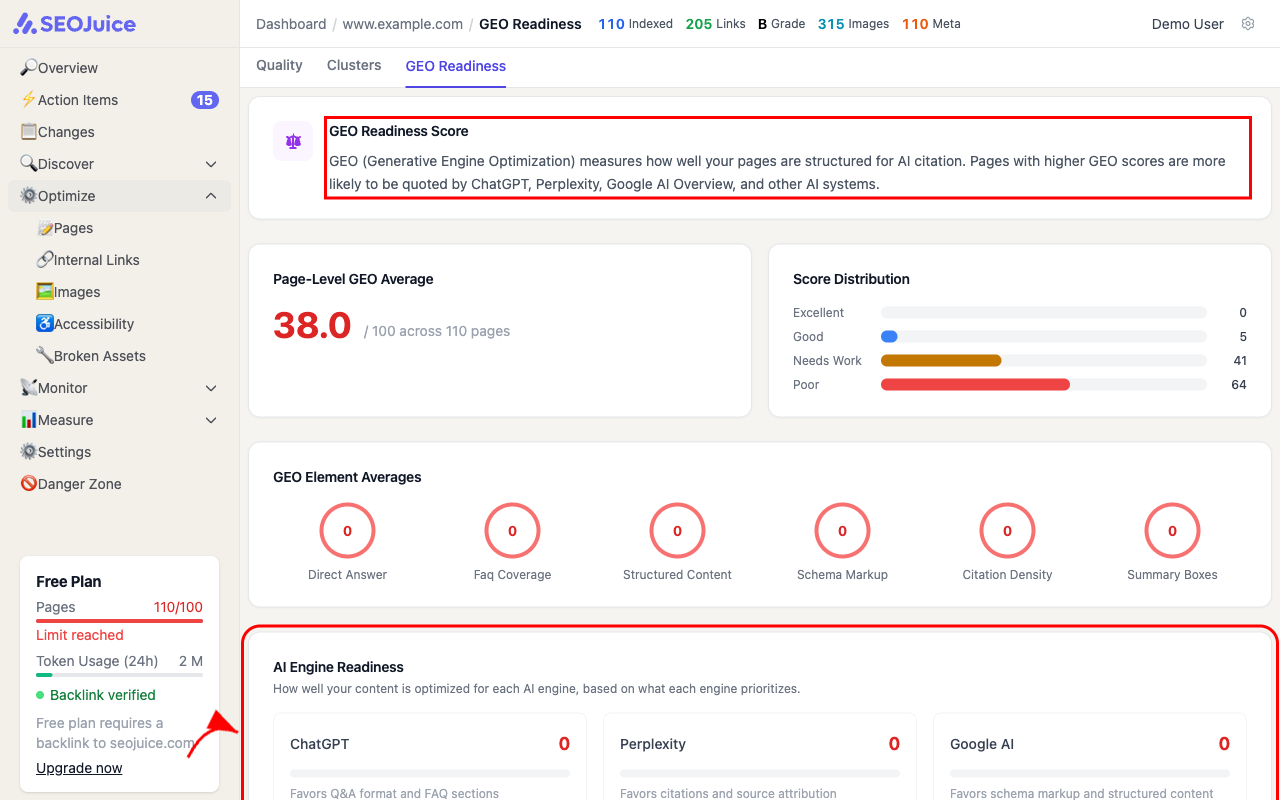Click the Summary Boxes score circle

1172,531
